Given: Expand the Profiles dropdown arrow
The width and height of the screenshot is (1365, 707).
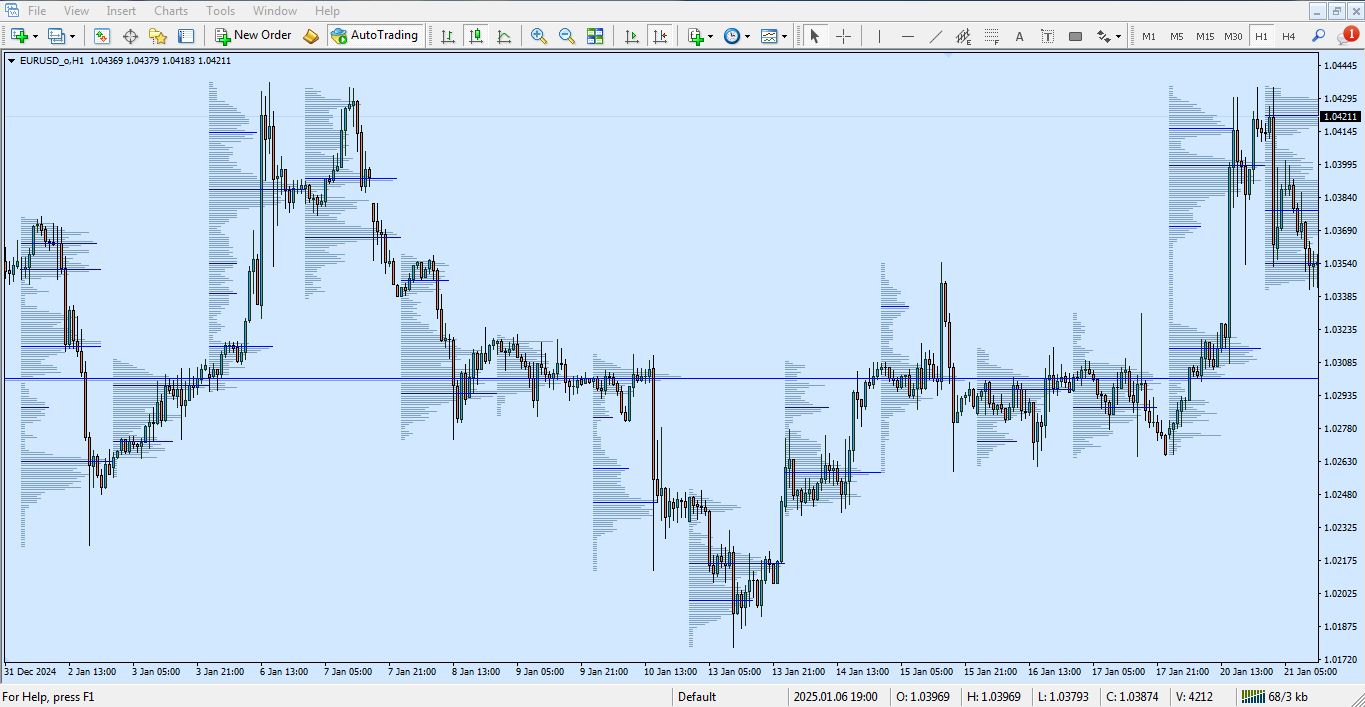Looking at the screenshot, I should coord(72,36).
